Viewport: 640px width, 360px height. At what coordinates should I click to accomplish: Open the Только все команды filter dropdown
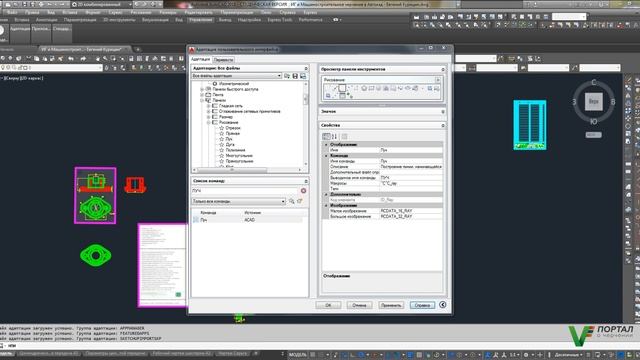(239, 201)
